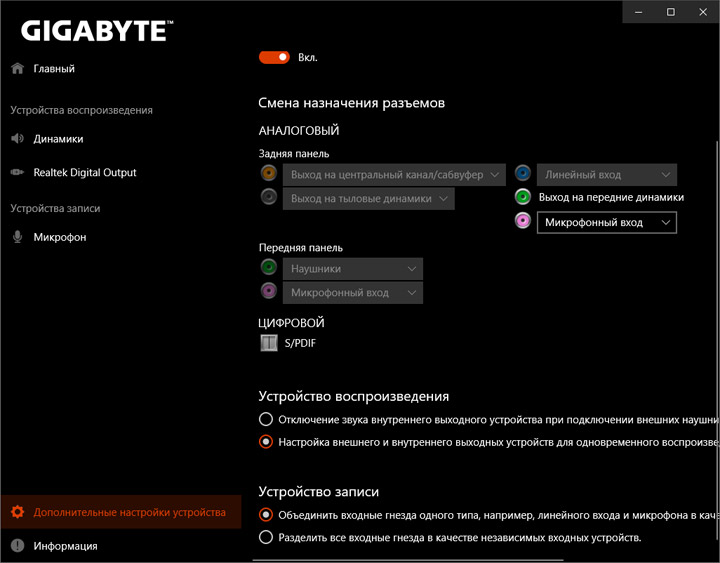720x563 pixels.
Task: Close the Gigabyte audio window
Action: click(x=703, y=12)
